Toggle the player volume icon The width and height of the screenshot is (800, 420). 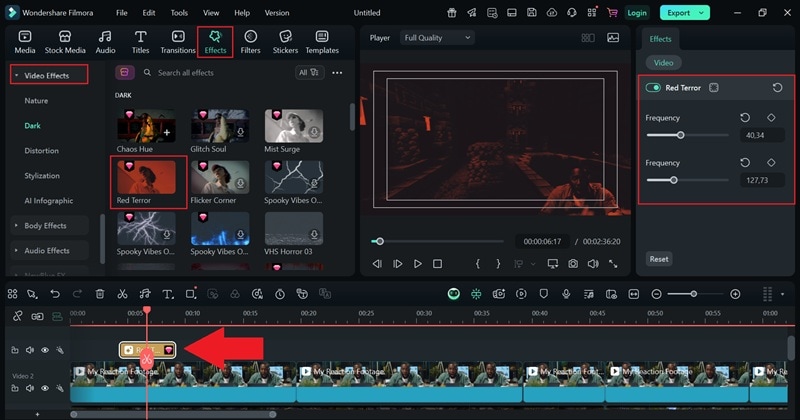coord(593,264)
